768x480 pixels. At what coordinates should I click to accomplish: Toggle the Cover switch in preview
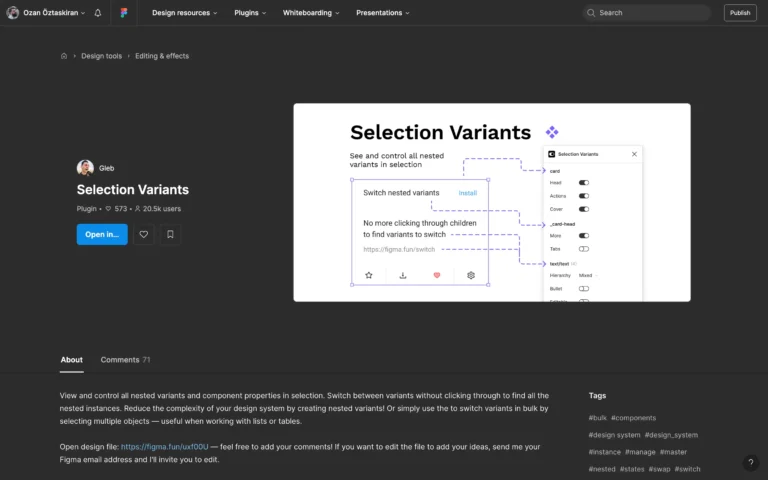(x=584, y=209)
